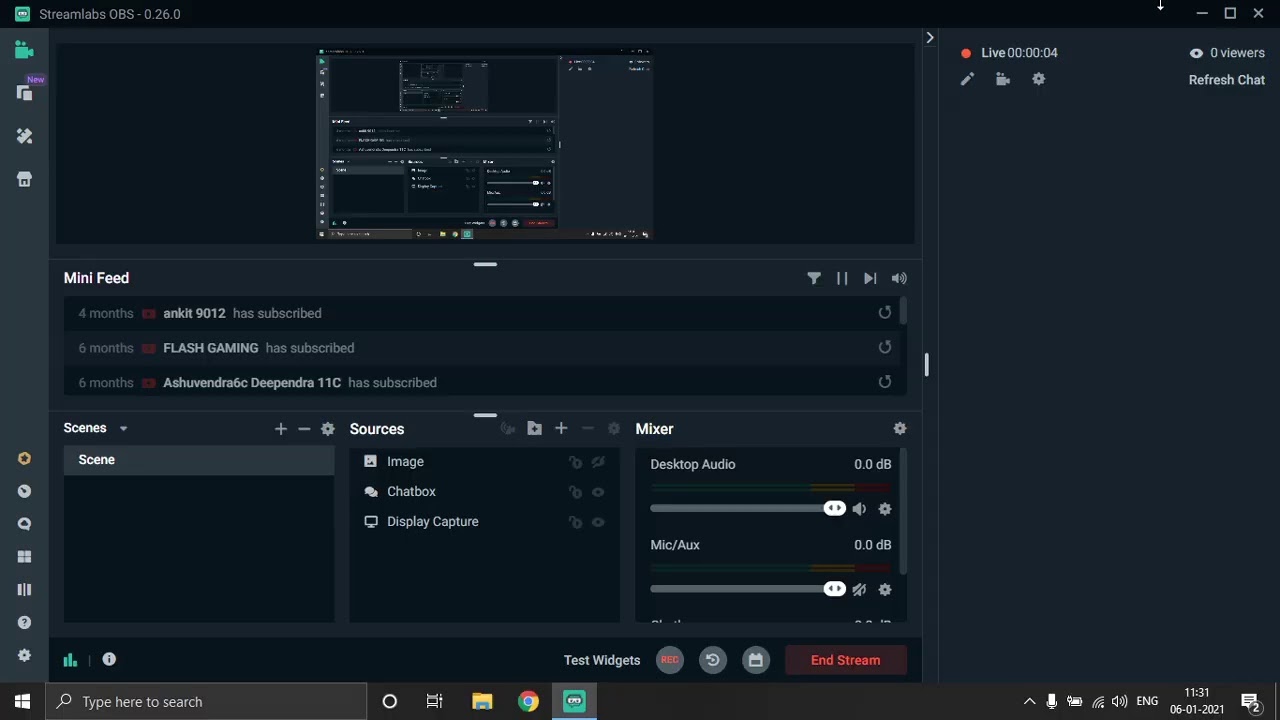Select the Scene item in Scenes list

point(199,460)
